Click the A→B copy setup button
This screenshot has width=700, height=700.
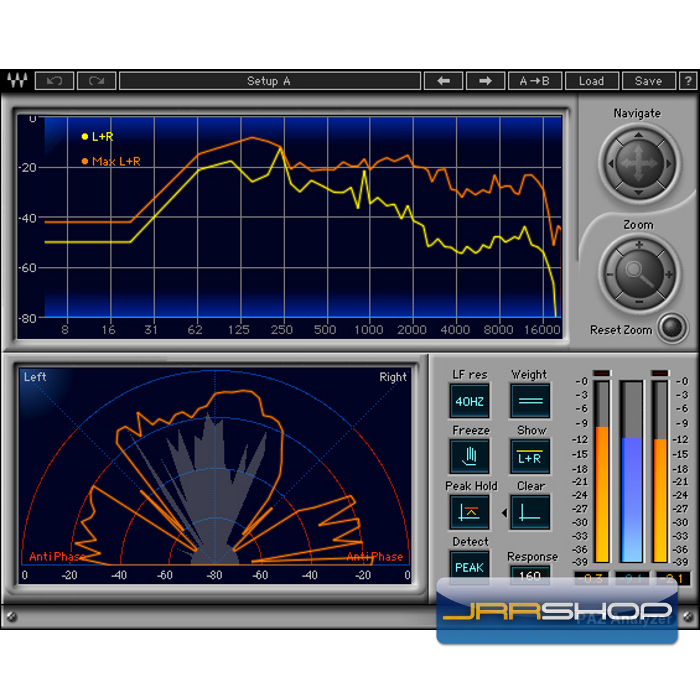[535, 81]
